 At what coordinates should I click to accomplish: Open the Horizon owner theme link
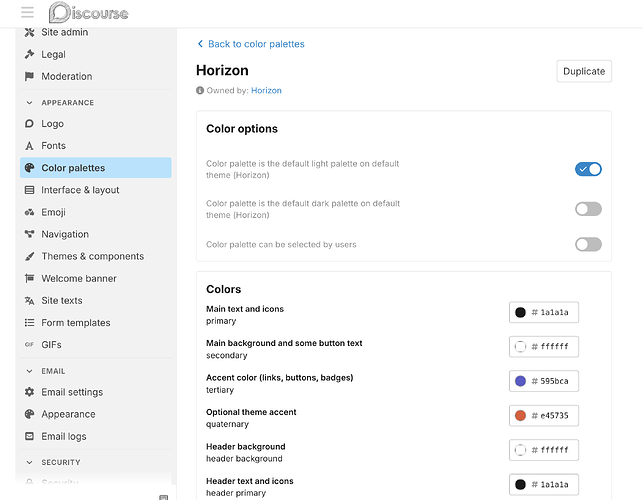pos(266,90)
